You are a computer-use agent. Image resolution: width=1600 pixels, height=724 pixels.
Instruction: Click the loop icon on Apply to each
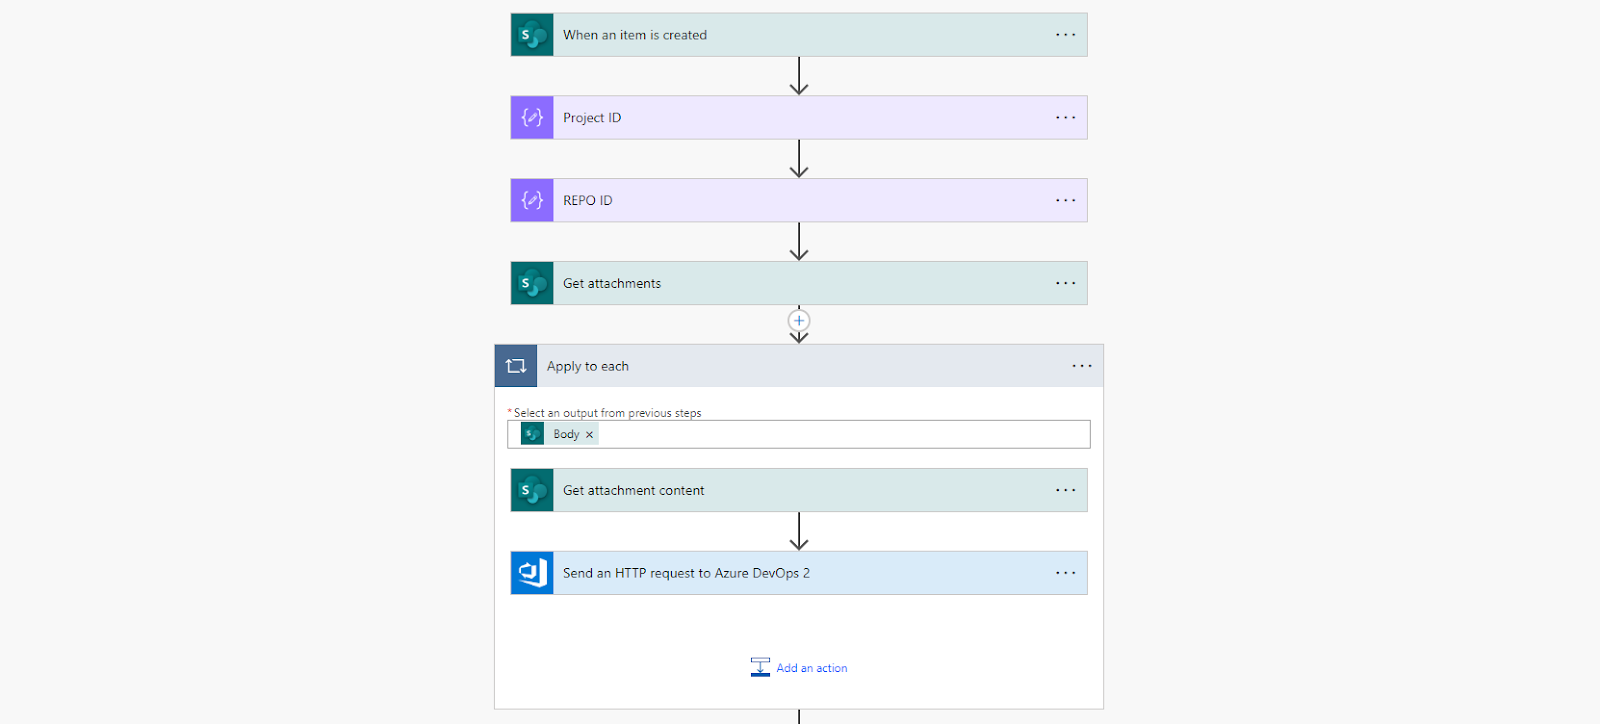[516, 366]
